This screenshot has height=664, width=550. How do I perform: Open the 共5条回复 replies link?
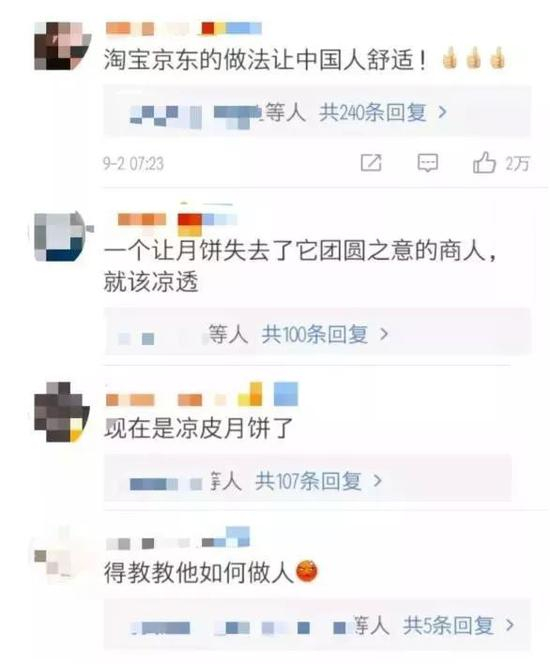448,625
